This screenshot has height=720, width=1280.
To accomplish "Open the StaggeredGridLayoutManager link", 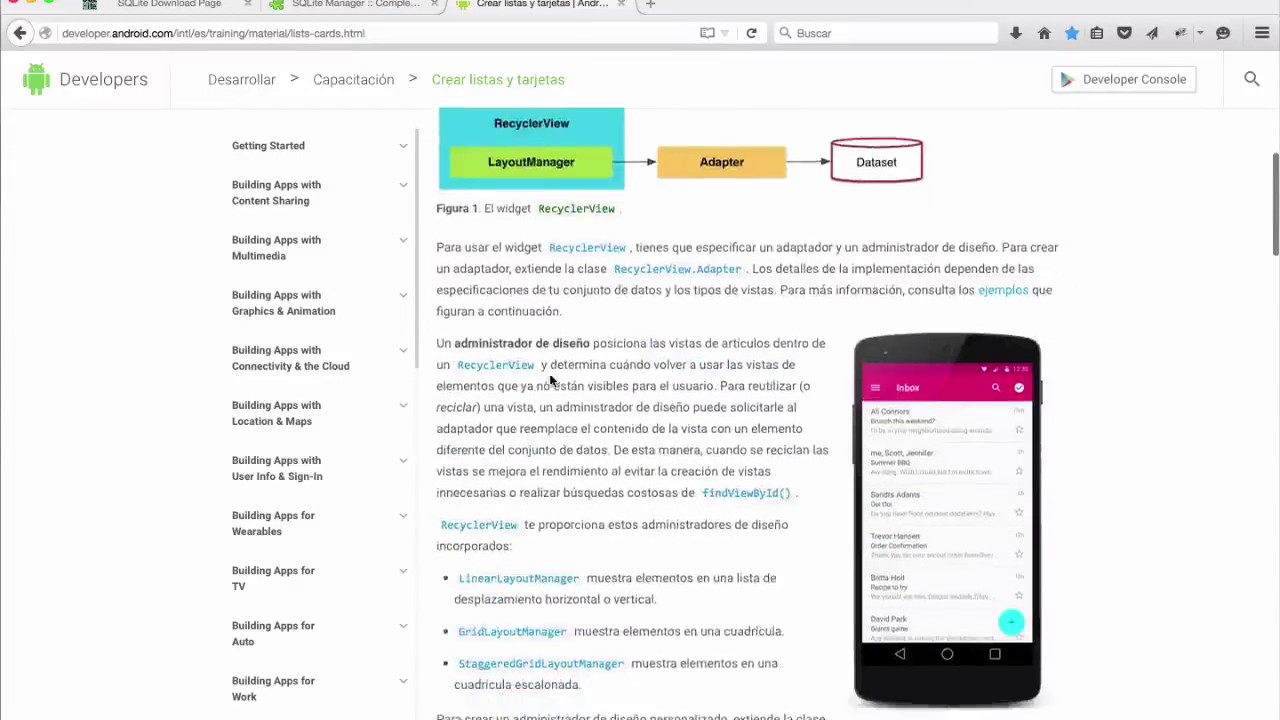I will 541,663.
